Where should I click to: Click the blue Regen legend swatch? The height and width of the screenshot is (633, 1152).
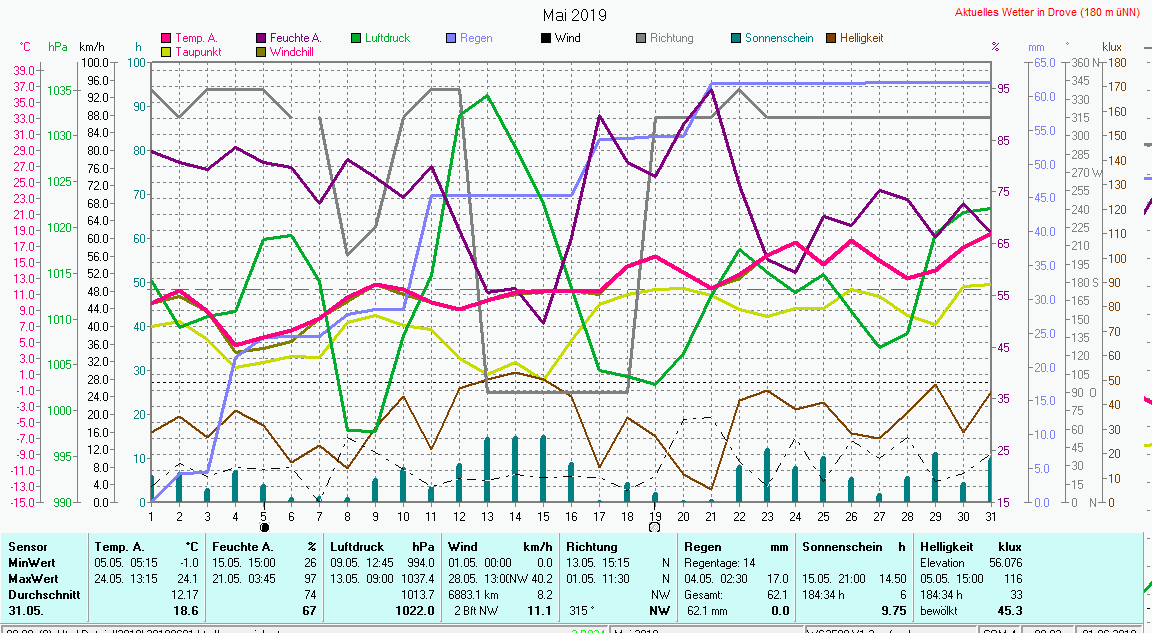tap(452, 39)
